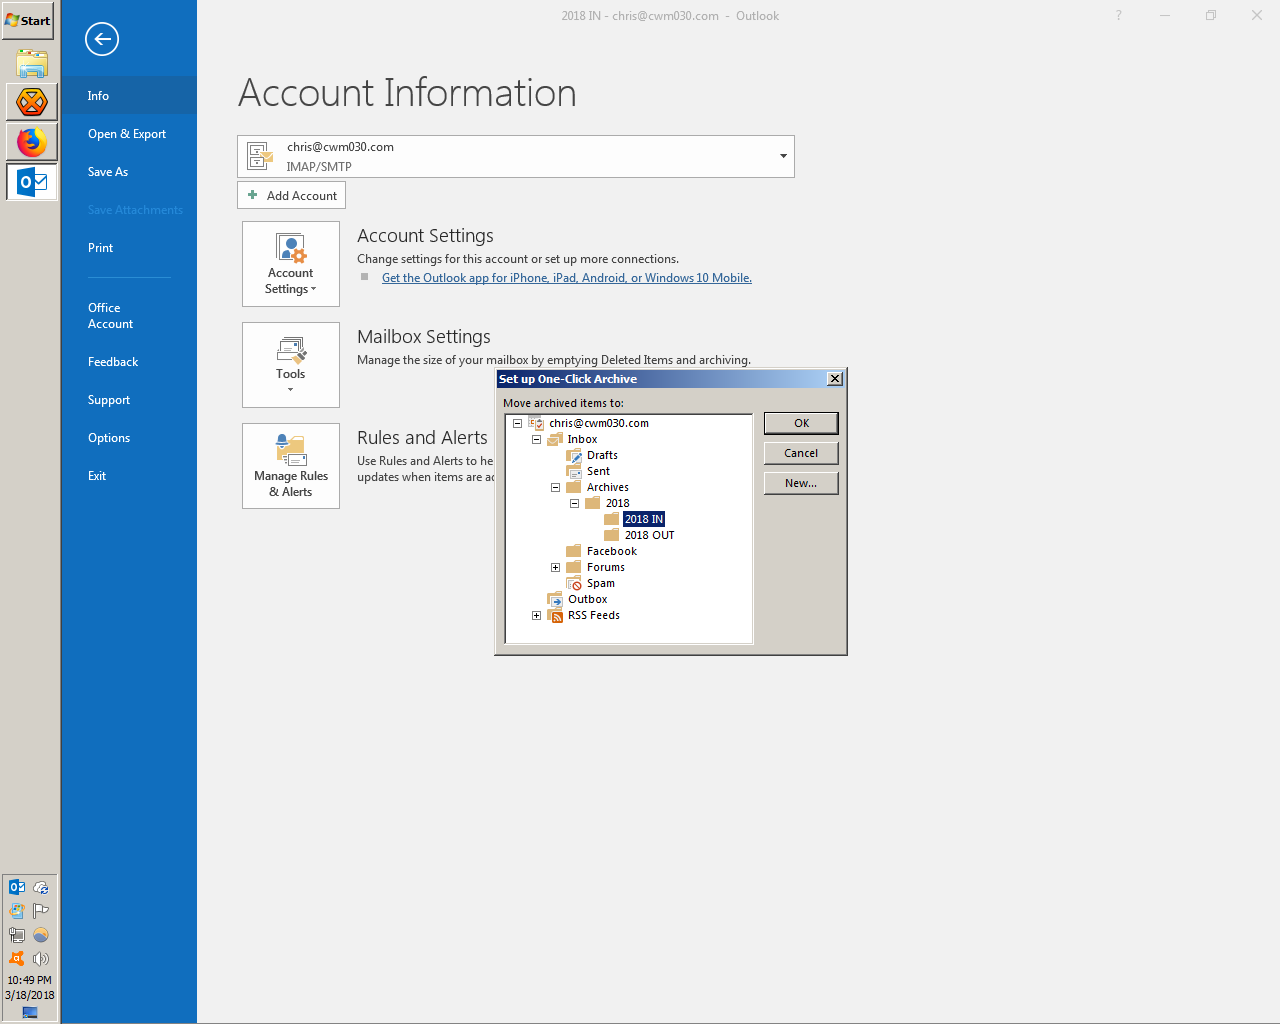Expand the Forums folder node
This screenshot has width=1280, height=1024.
click(x=555, y=567)
